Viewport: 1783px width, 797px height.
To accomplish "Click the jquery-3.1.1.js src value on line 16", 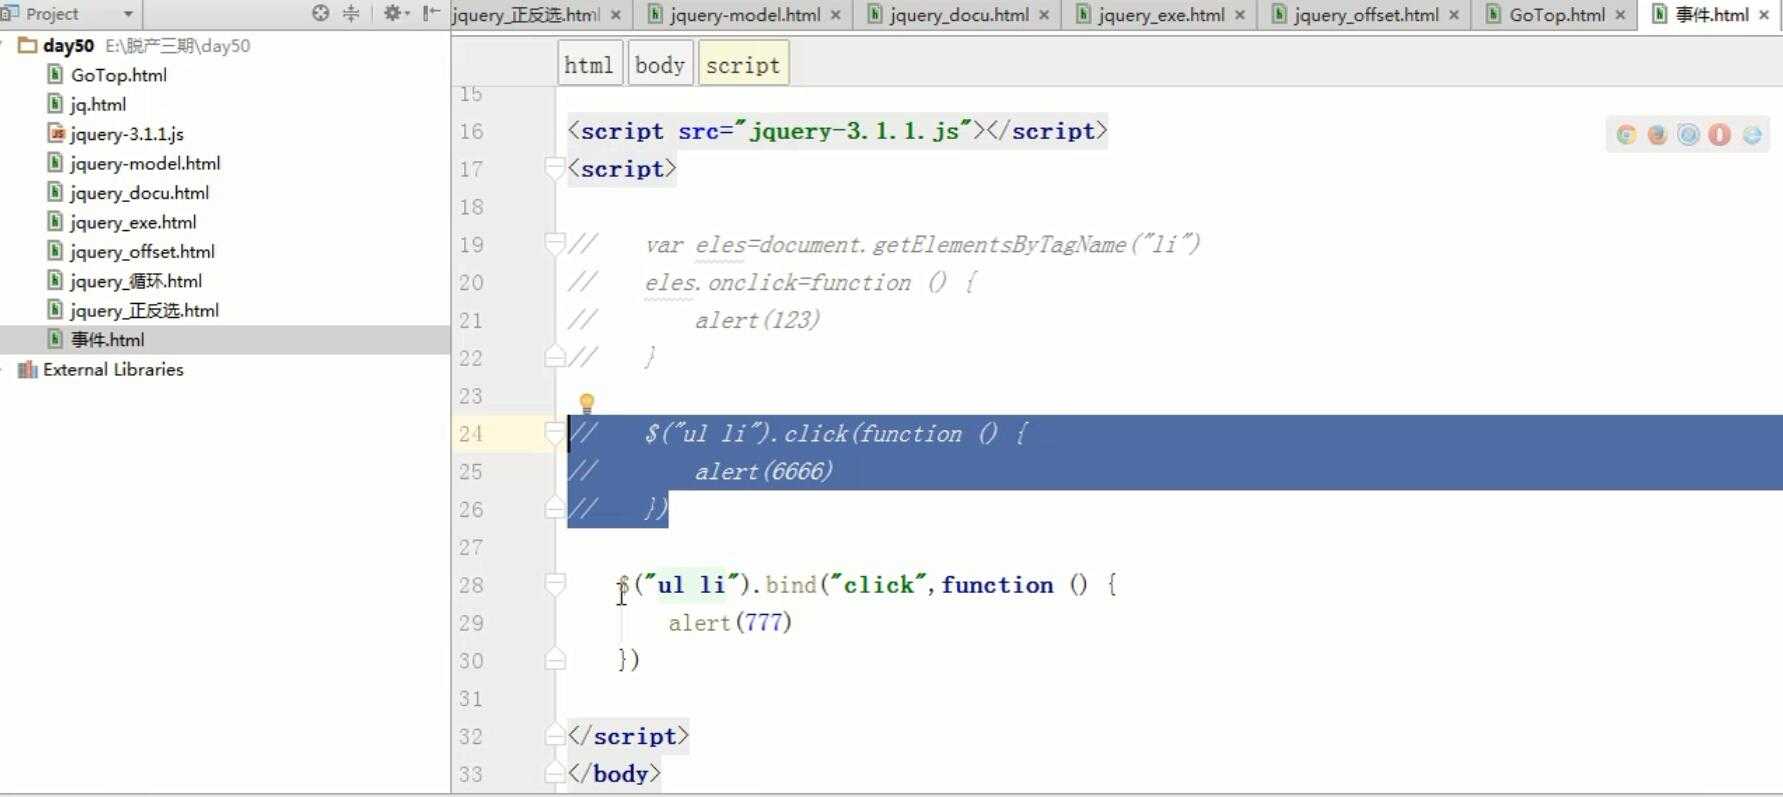I will point(854,131).
